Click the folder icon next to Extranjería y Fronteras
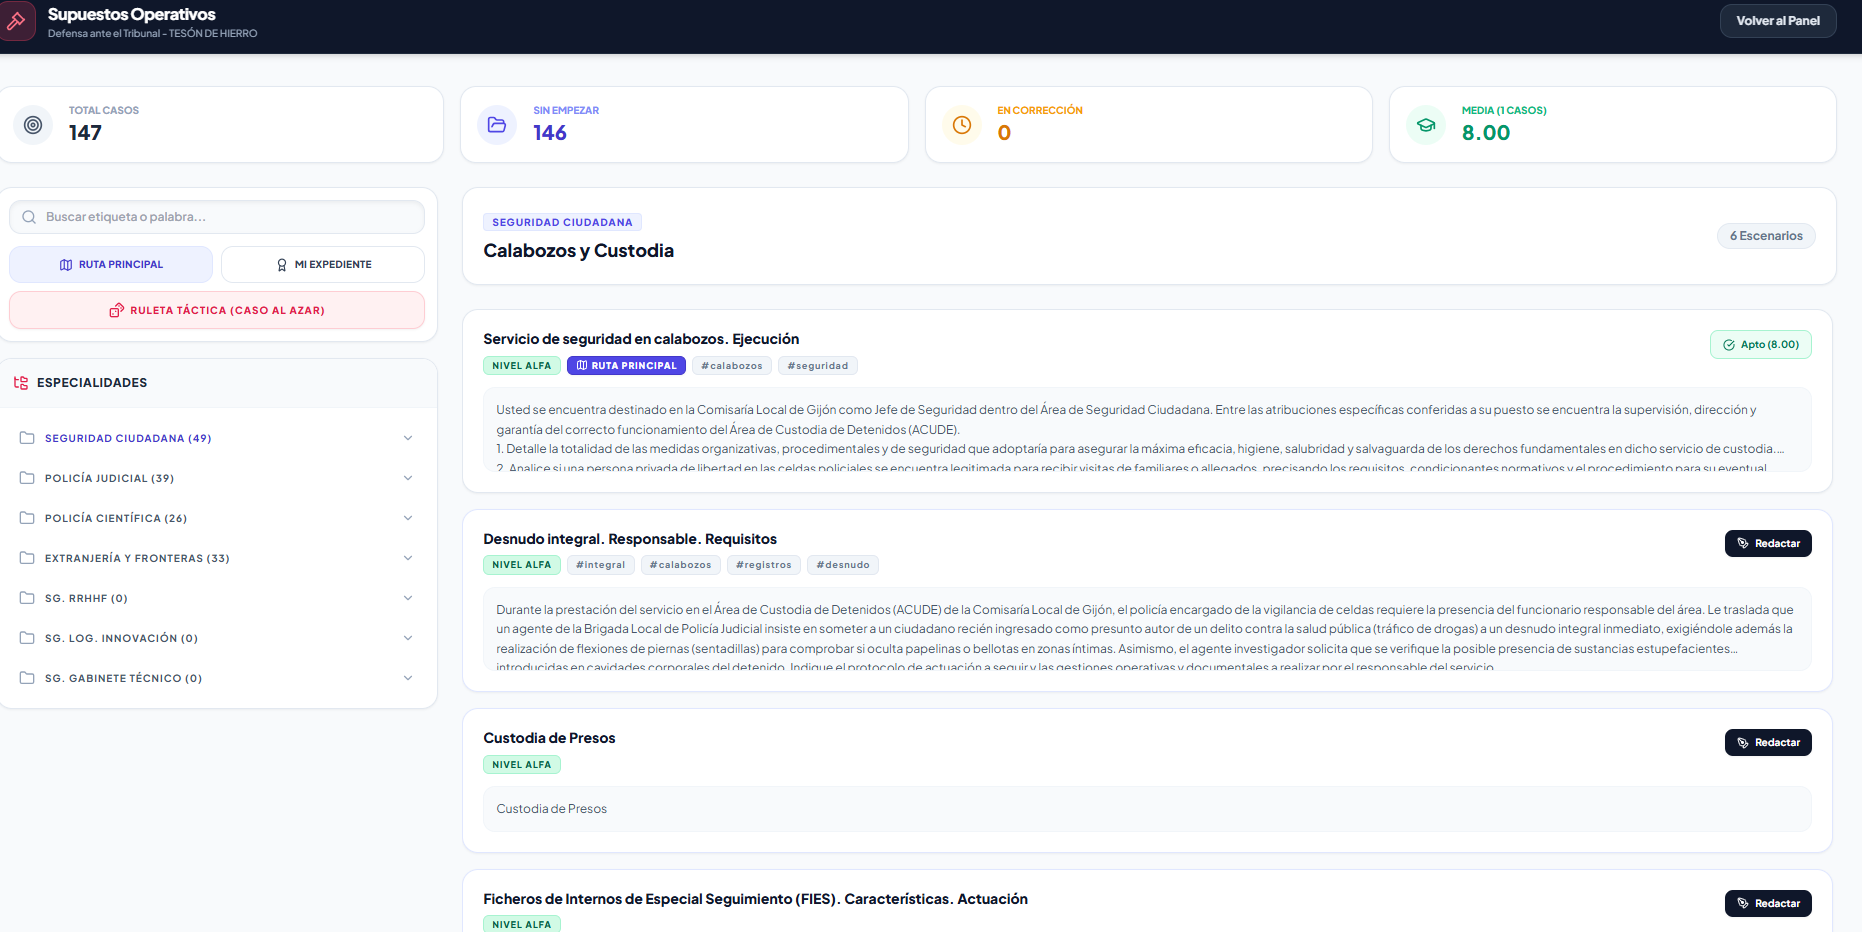Image resolution: width=1862 pixels, height=932 pixels. point(27,558)
